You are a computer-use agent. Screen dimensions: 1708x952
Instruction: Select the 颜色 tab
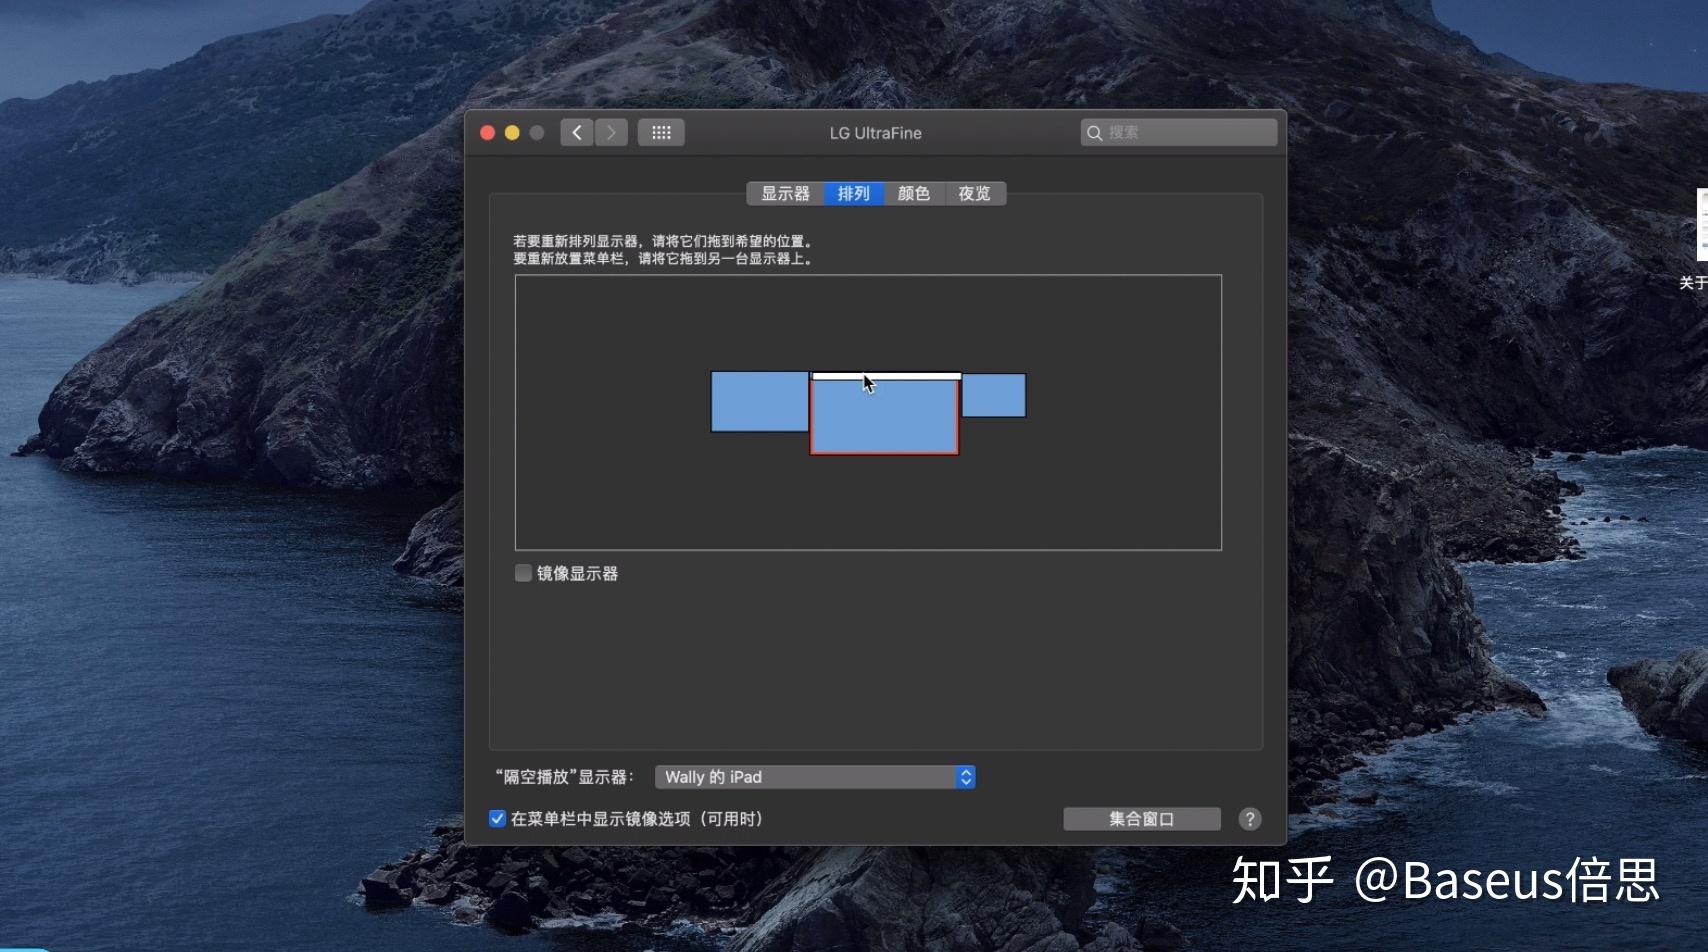pyautogui.click(x=913, y=193)
